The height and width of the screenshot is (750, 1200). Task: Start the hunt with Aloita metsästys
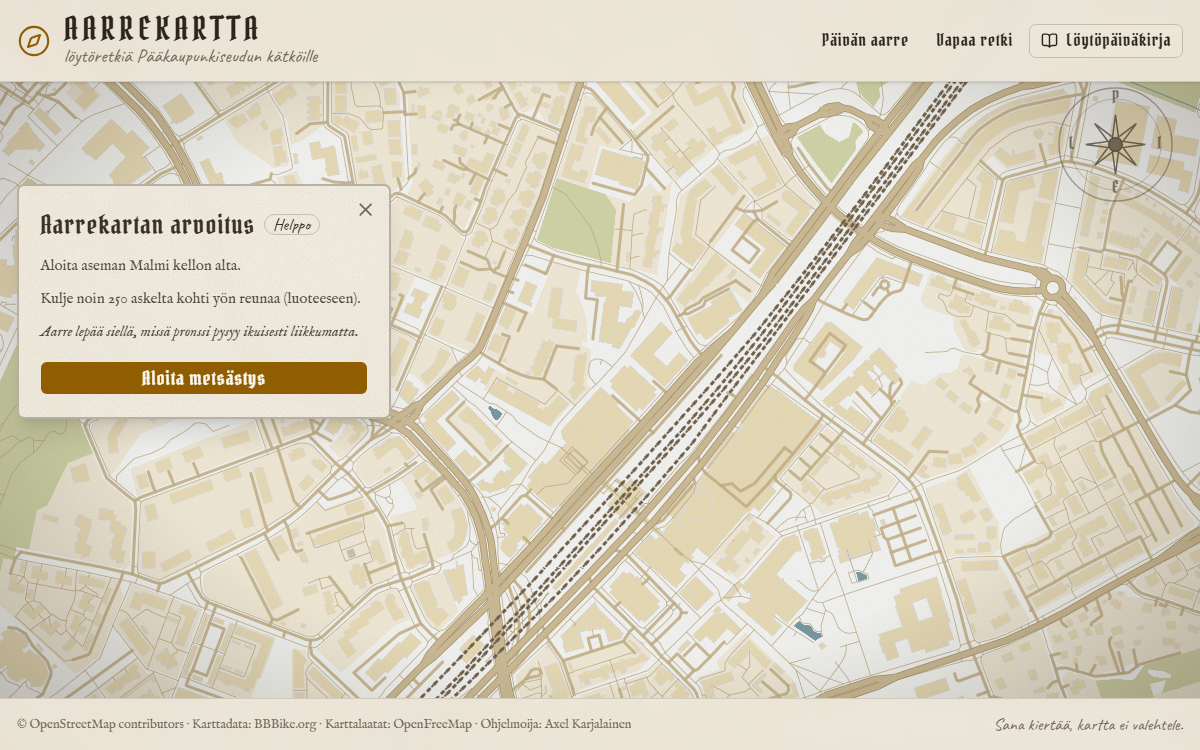point(204,378)
